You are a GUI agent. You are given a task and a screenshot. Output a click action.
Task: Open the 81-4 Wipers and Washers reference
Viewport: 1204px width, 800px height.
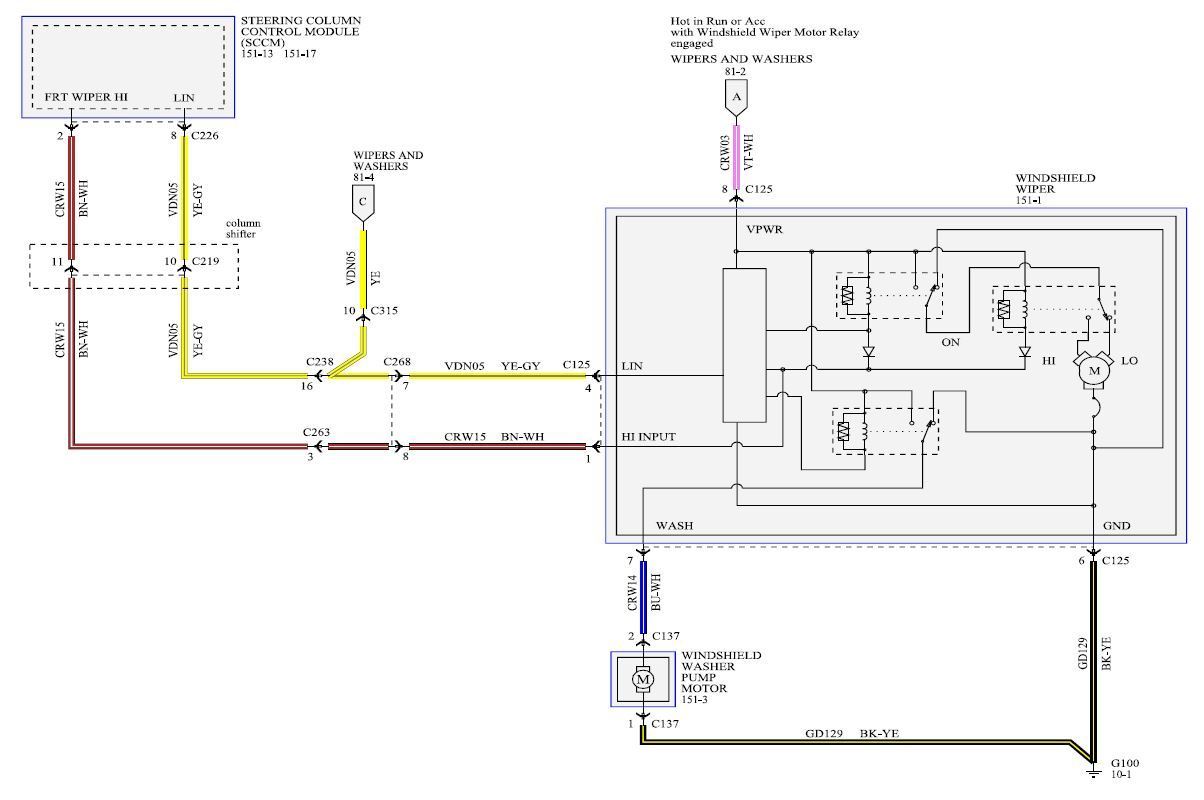[x=364, y=177]
